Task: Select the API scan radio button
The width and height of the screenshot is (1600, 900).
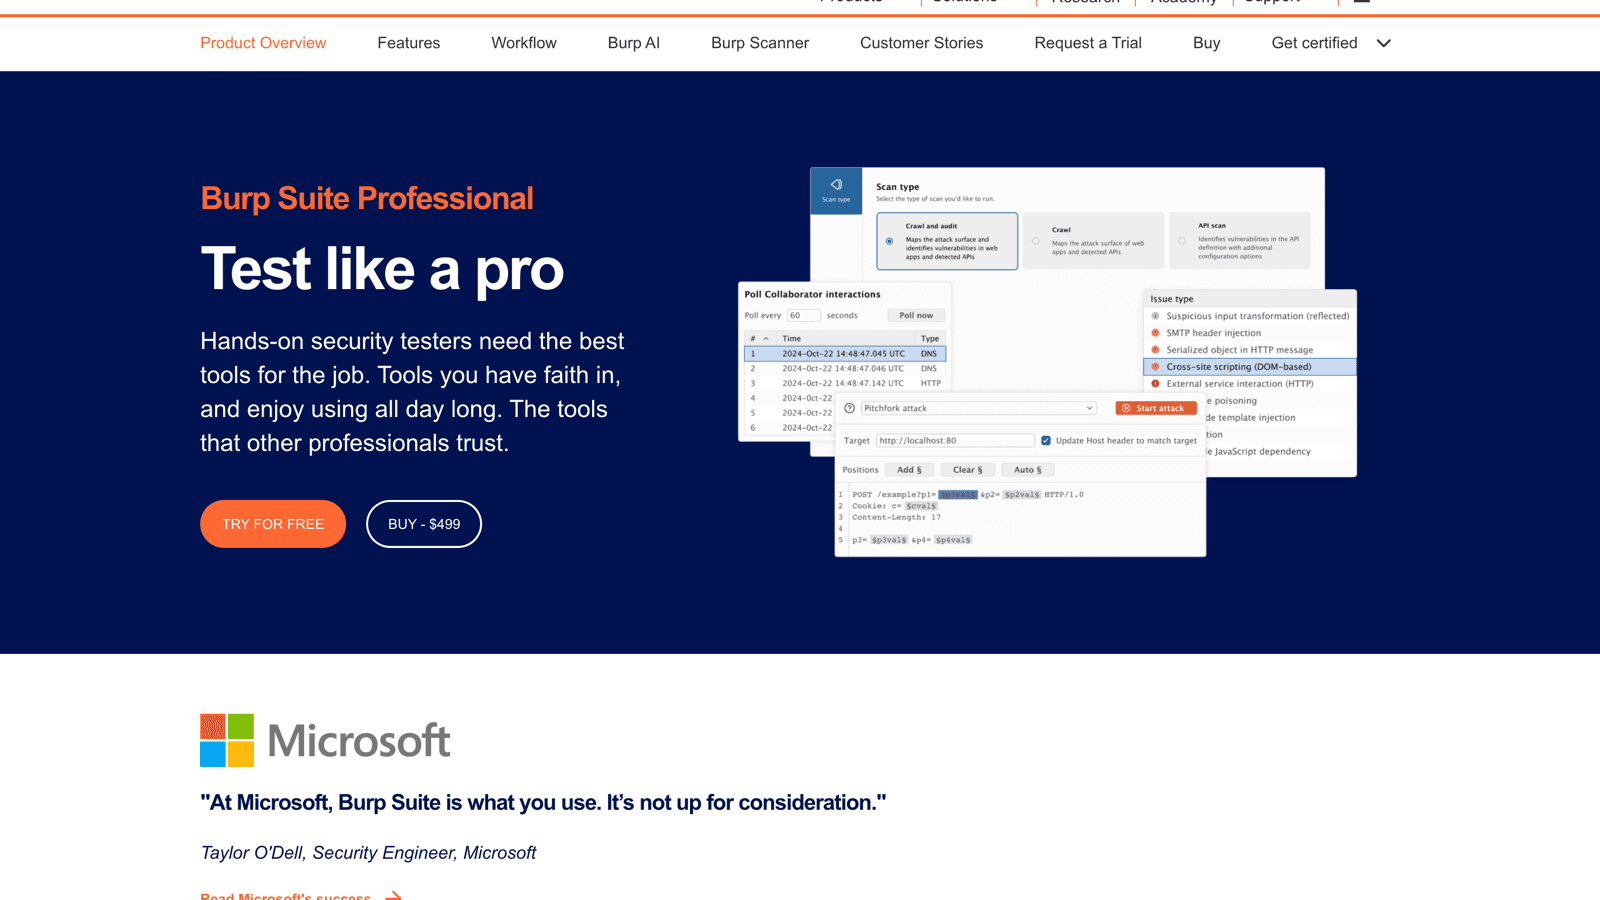Action: [x=1181, y=241]
